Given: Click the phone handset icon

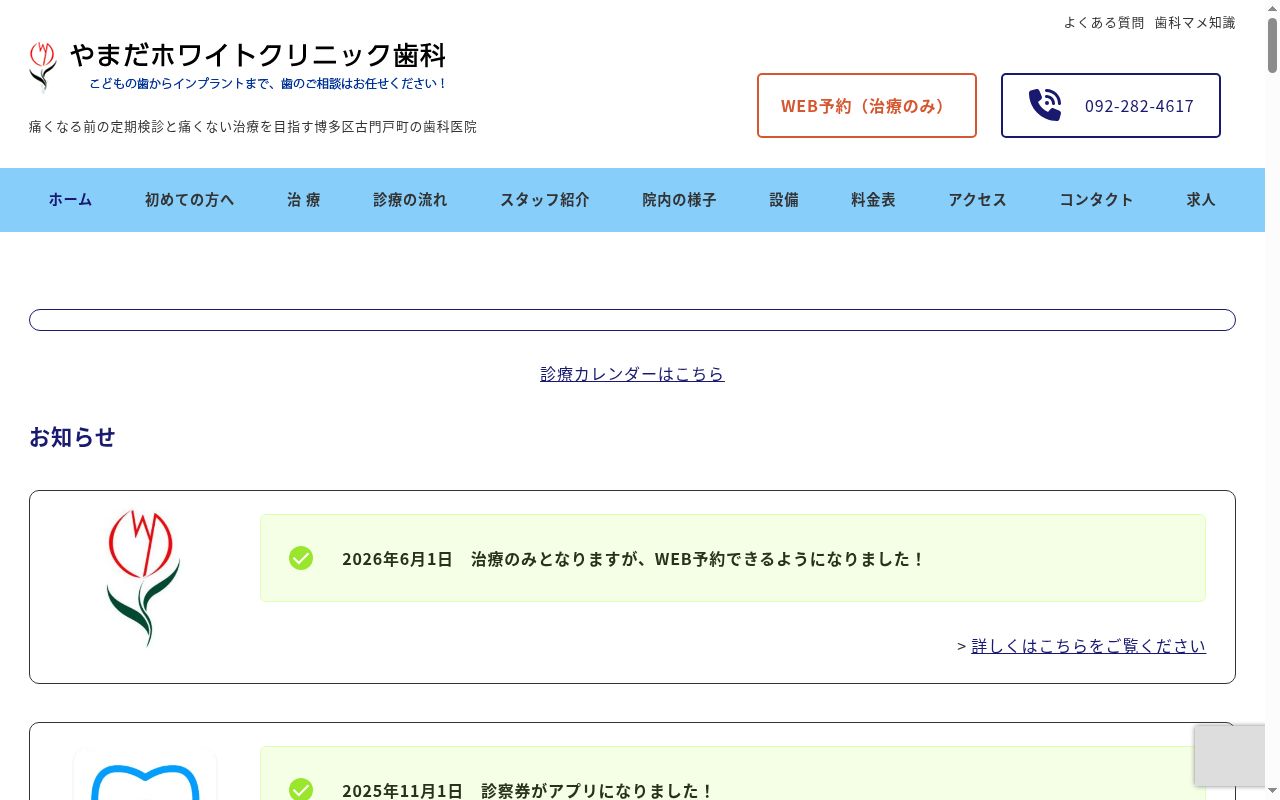Looking at the screenshot, I should coord(1045,105).
